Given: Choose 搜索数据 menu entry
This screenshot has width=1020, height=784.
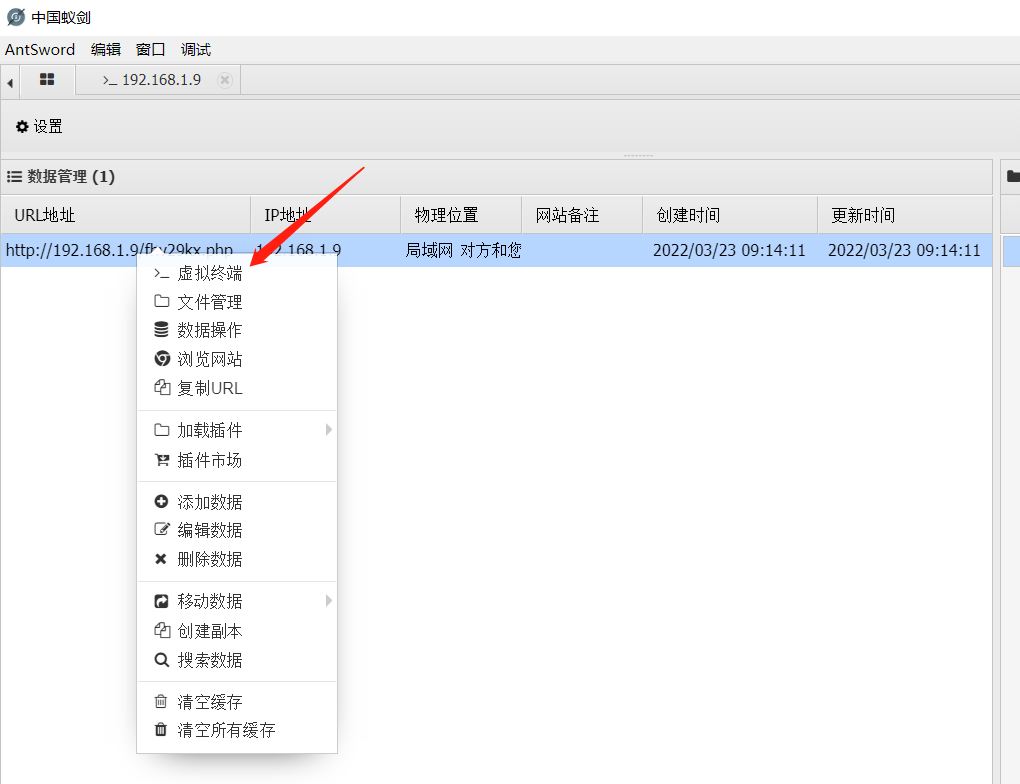Looking at the screenshot, I should (x=237, y=660).
